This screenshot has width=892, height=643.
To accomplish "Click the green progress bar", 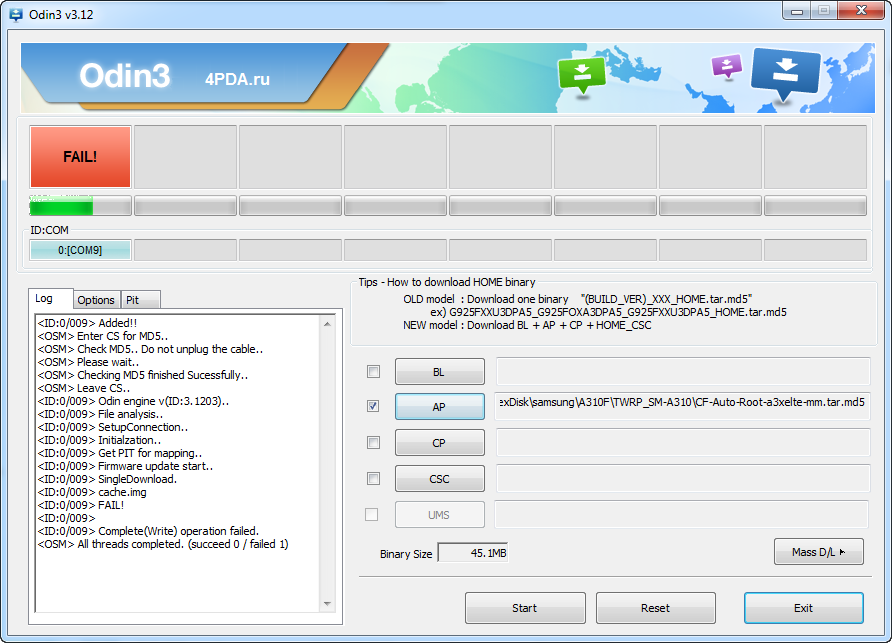I will [62, 207].
